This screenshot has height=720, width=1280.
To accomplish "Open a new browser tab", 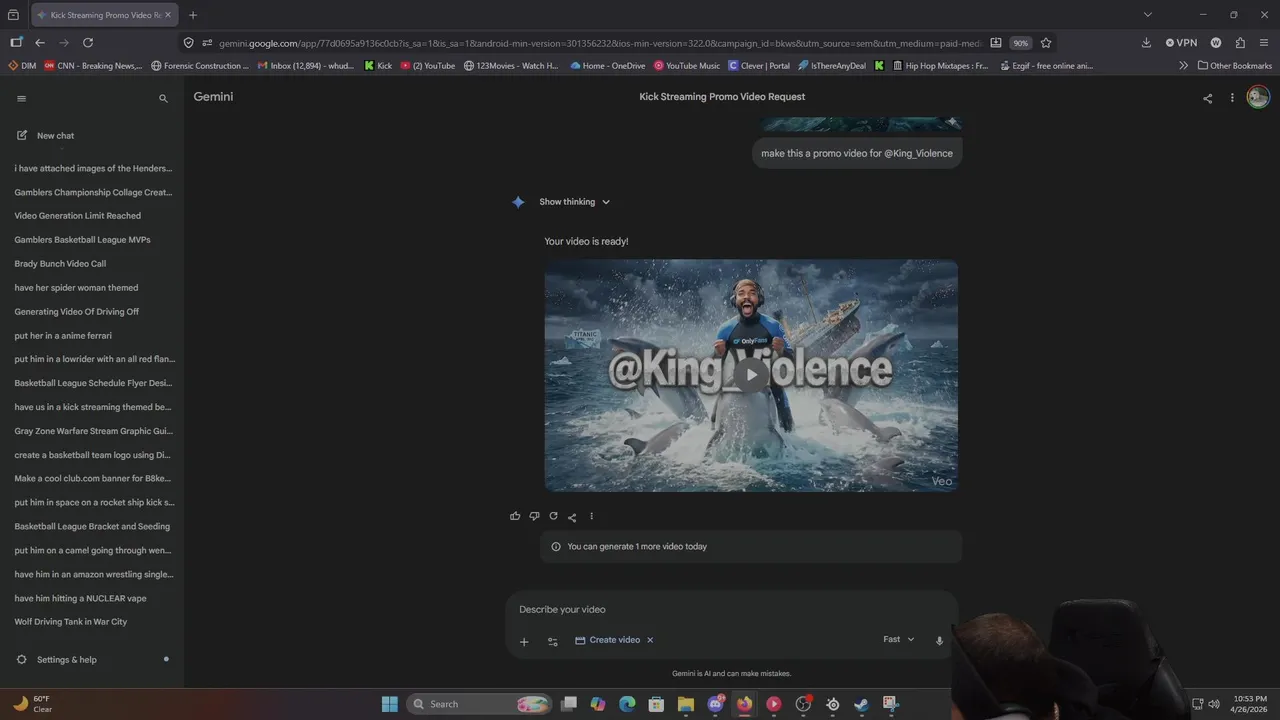I will click(x=193, y=15).
